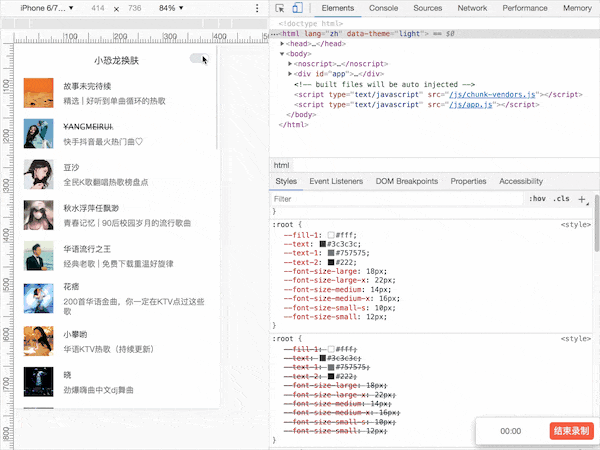
Task: Toggle the theme skin switch
Action: pyautogui.click(x=200, y=60)
